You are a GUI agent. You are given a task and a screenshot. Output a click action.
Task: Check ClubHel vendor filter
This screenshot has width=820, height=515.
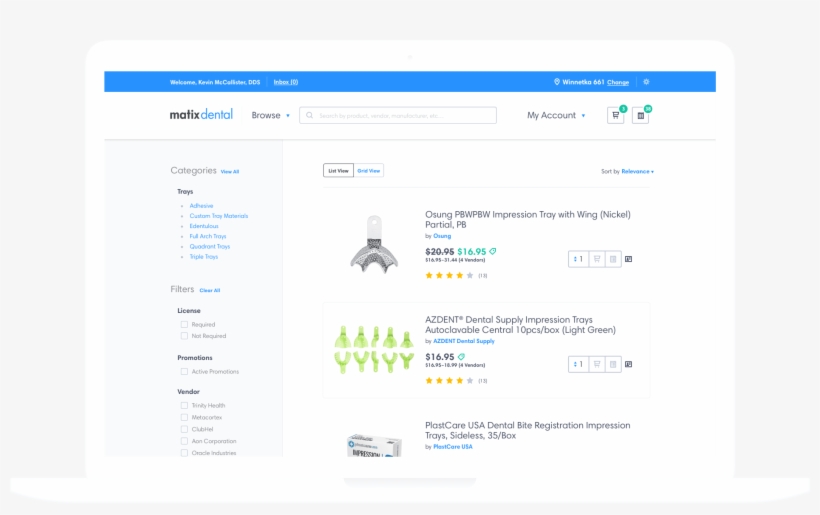184,429
